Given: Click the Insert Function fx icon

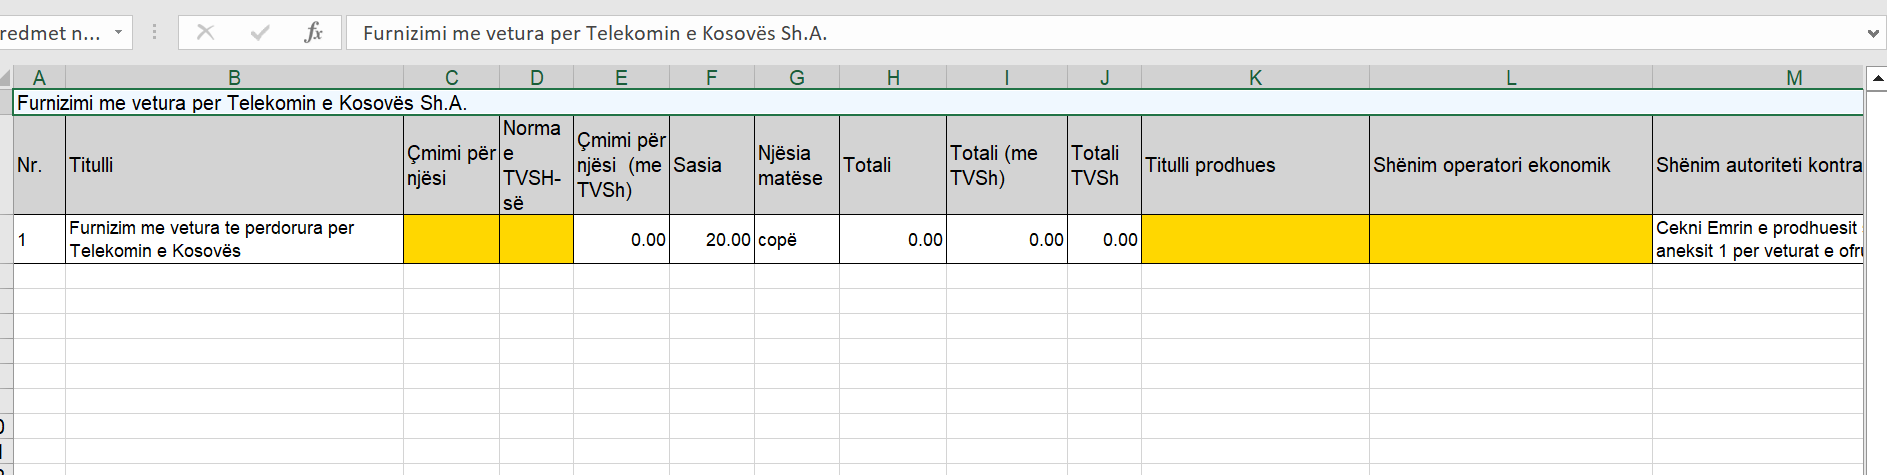Looking at the screenshot, I should (x=313, y=33).
